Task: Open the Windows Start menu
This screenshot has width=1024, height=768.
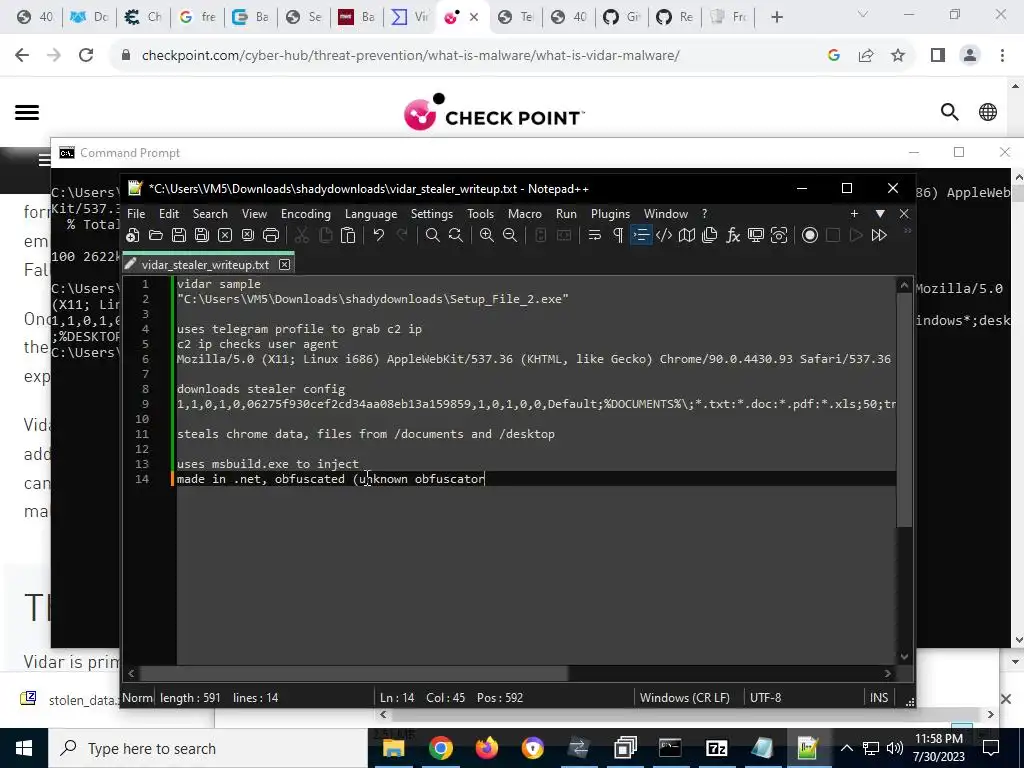Action: (24, 748)
